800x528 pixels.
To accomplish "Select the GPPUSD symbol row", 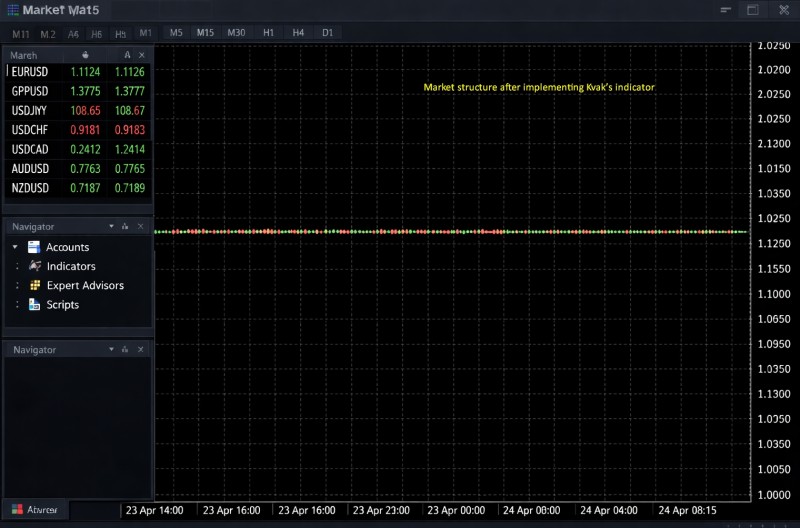I will click(x=79, y=91).
